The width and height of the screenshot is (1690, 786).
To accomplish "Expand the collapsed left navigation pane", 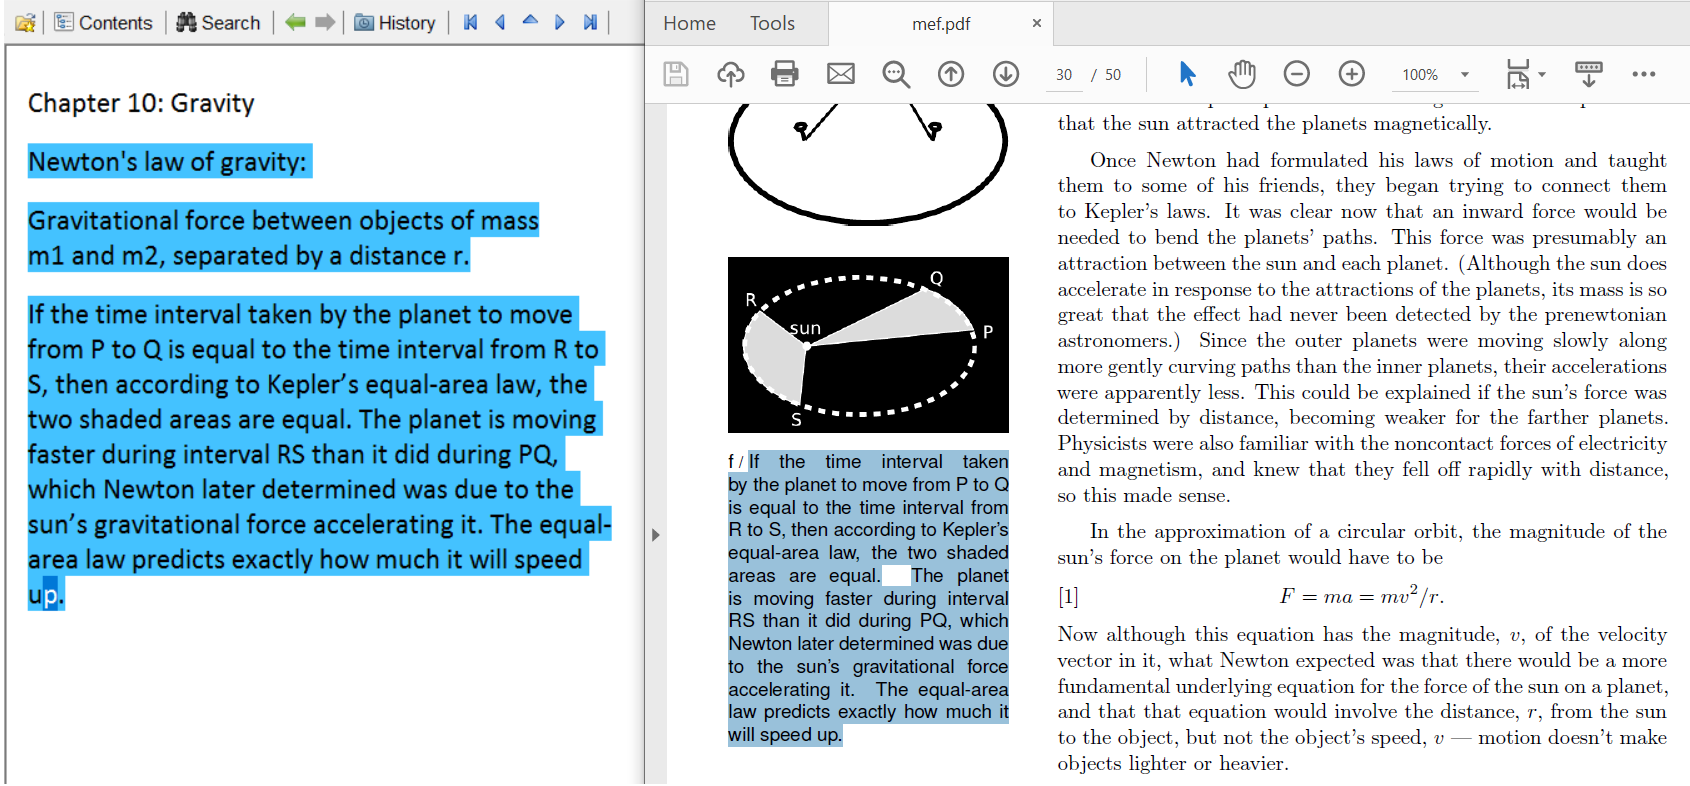I will (x=655, y=535).
